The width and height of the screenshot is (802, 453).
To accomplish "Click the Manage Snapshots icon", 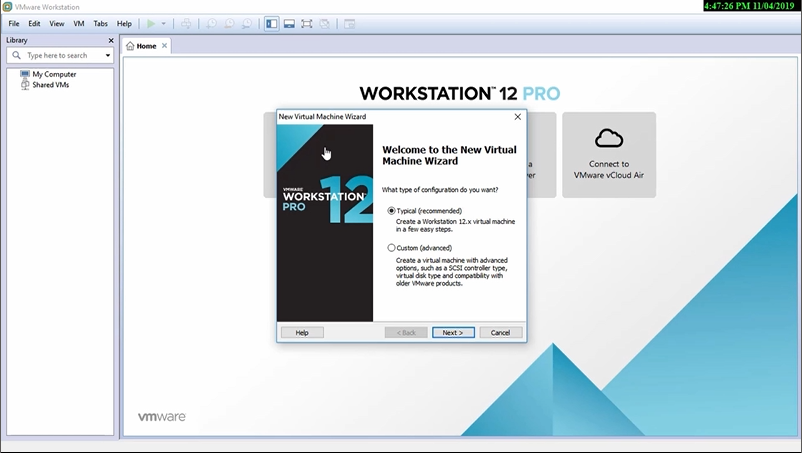I will (x=247, y=24).
